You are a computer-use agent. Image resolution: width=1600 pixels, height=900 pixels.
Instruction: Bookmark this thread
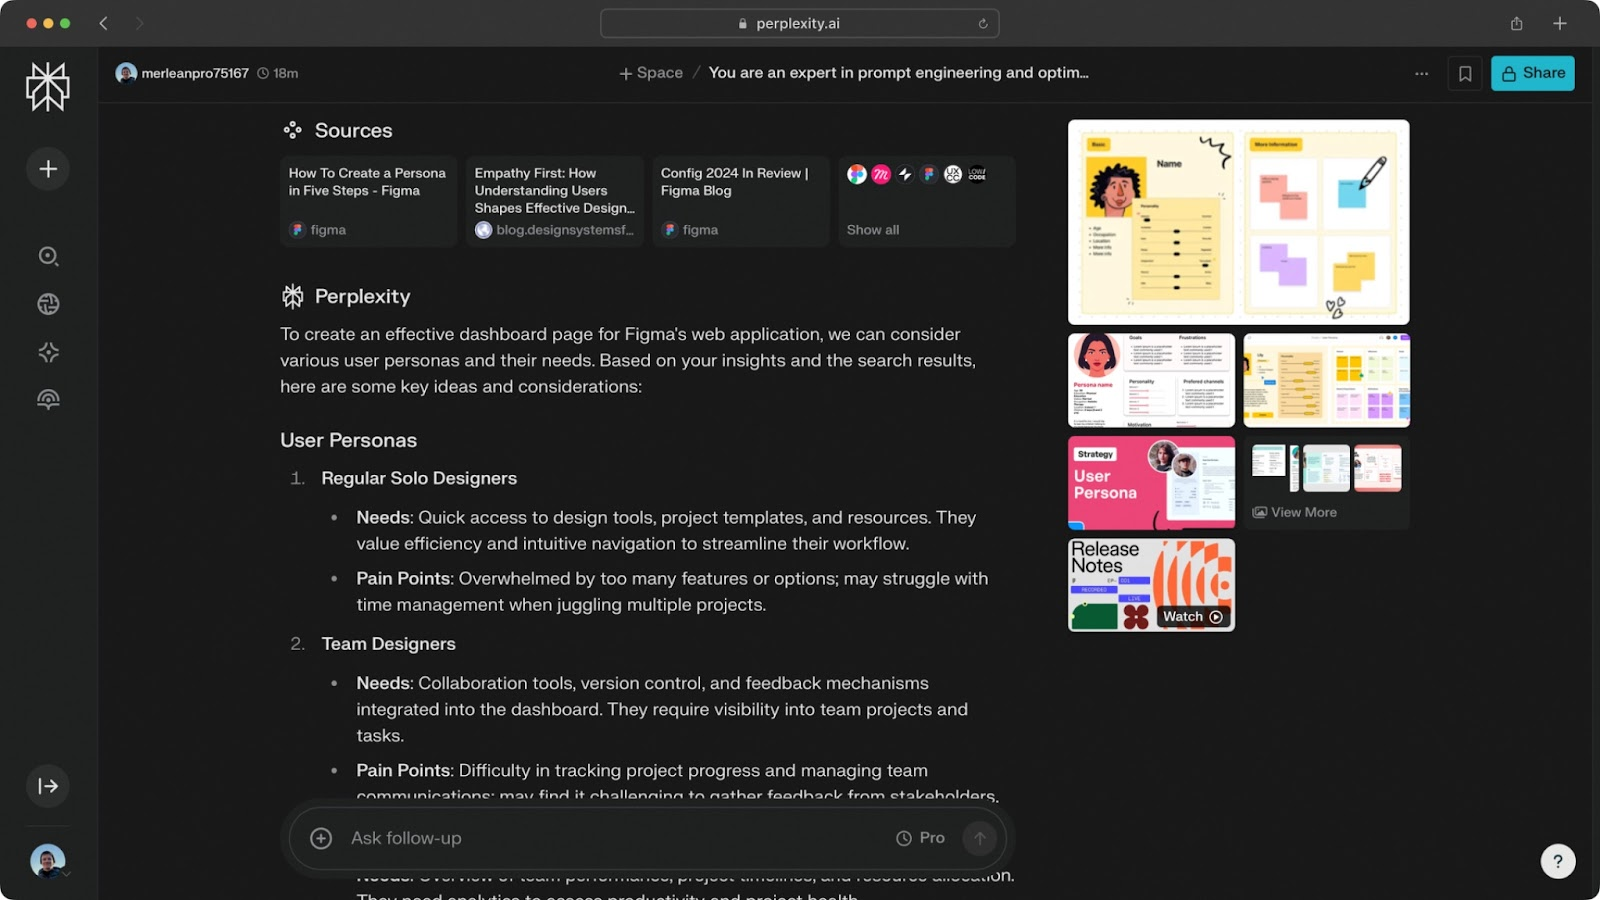(1464, 73)
